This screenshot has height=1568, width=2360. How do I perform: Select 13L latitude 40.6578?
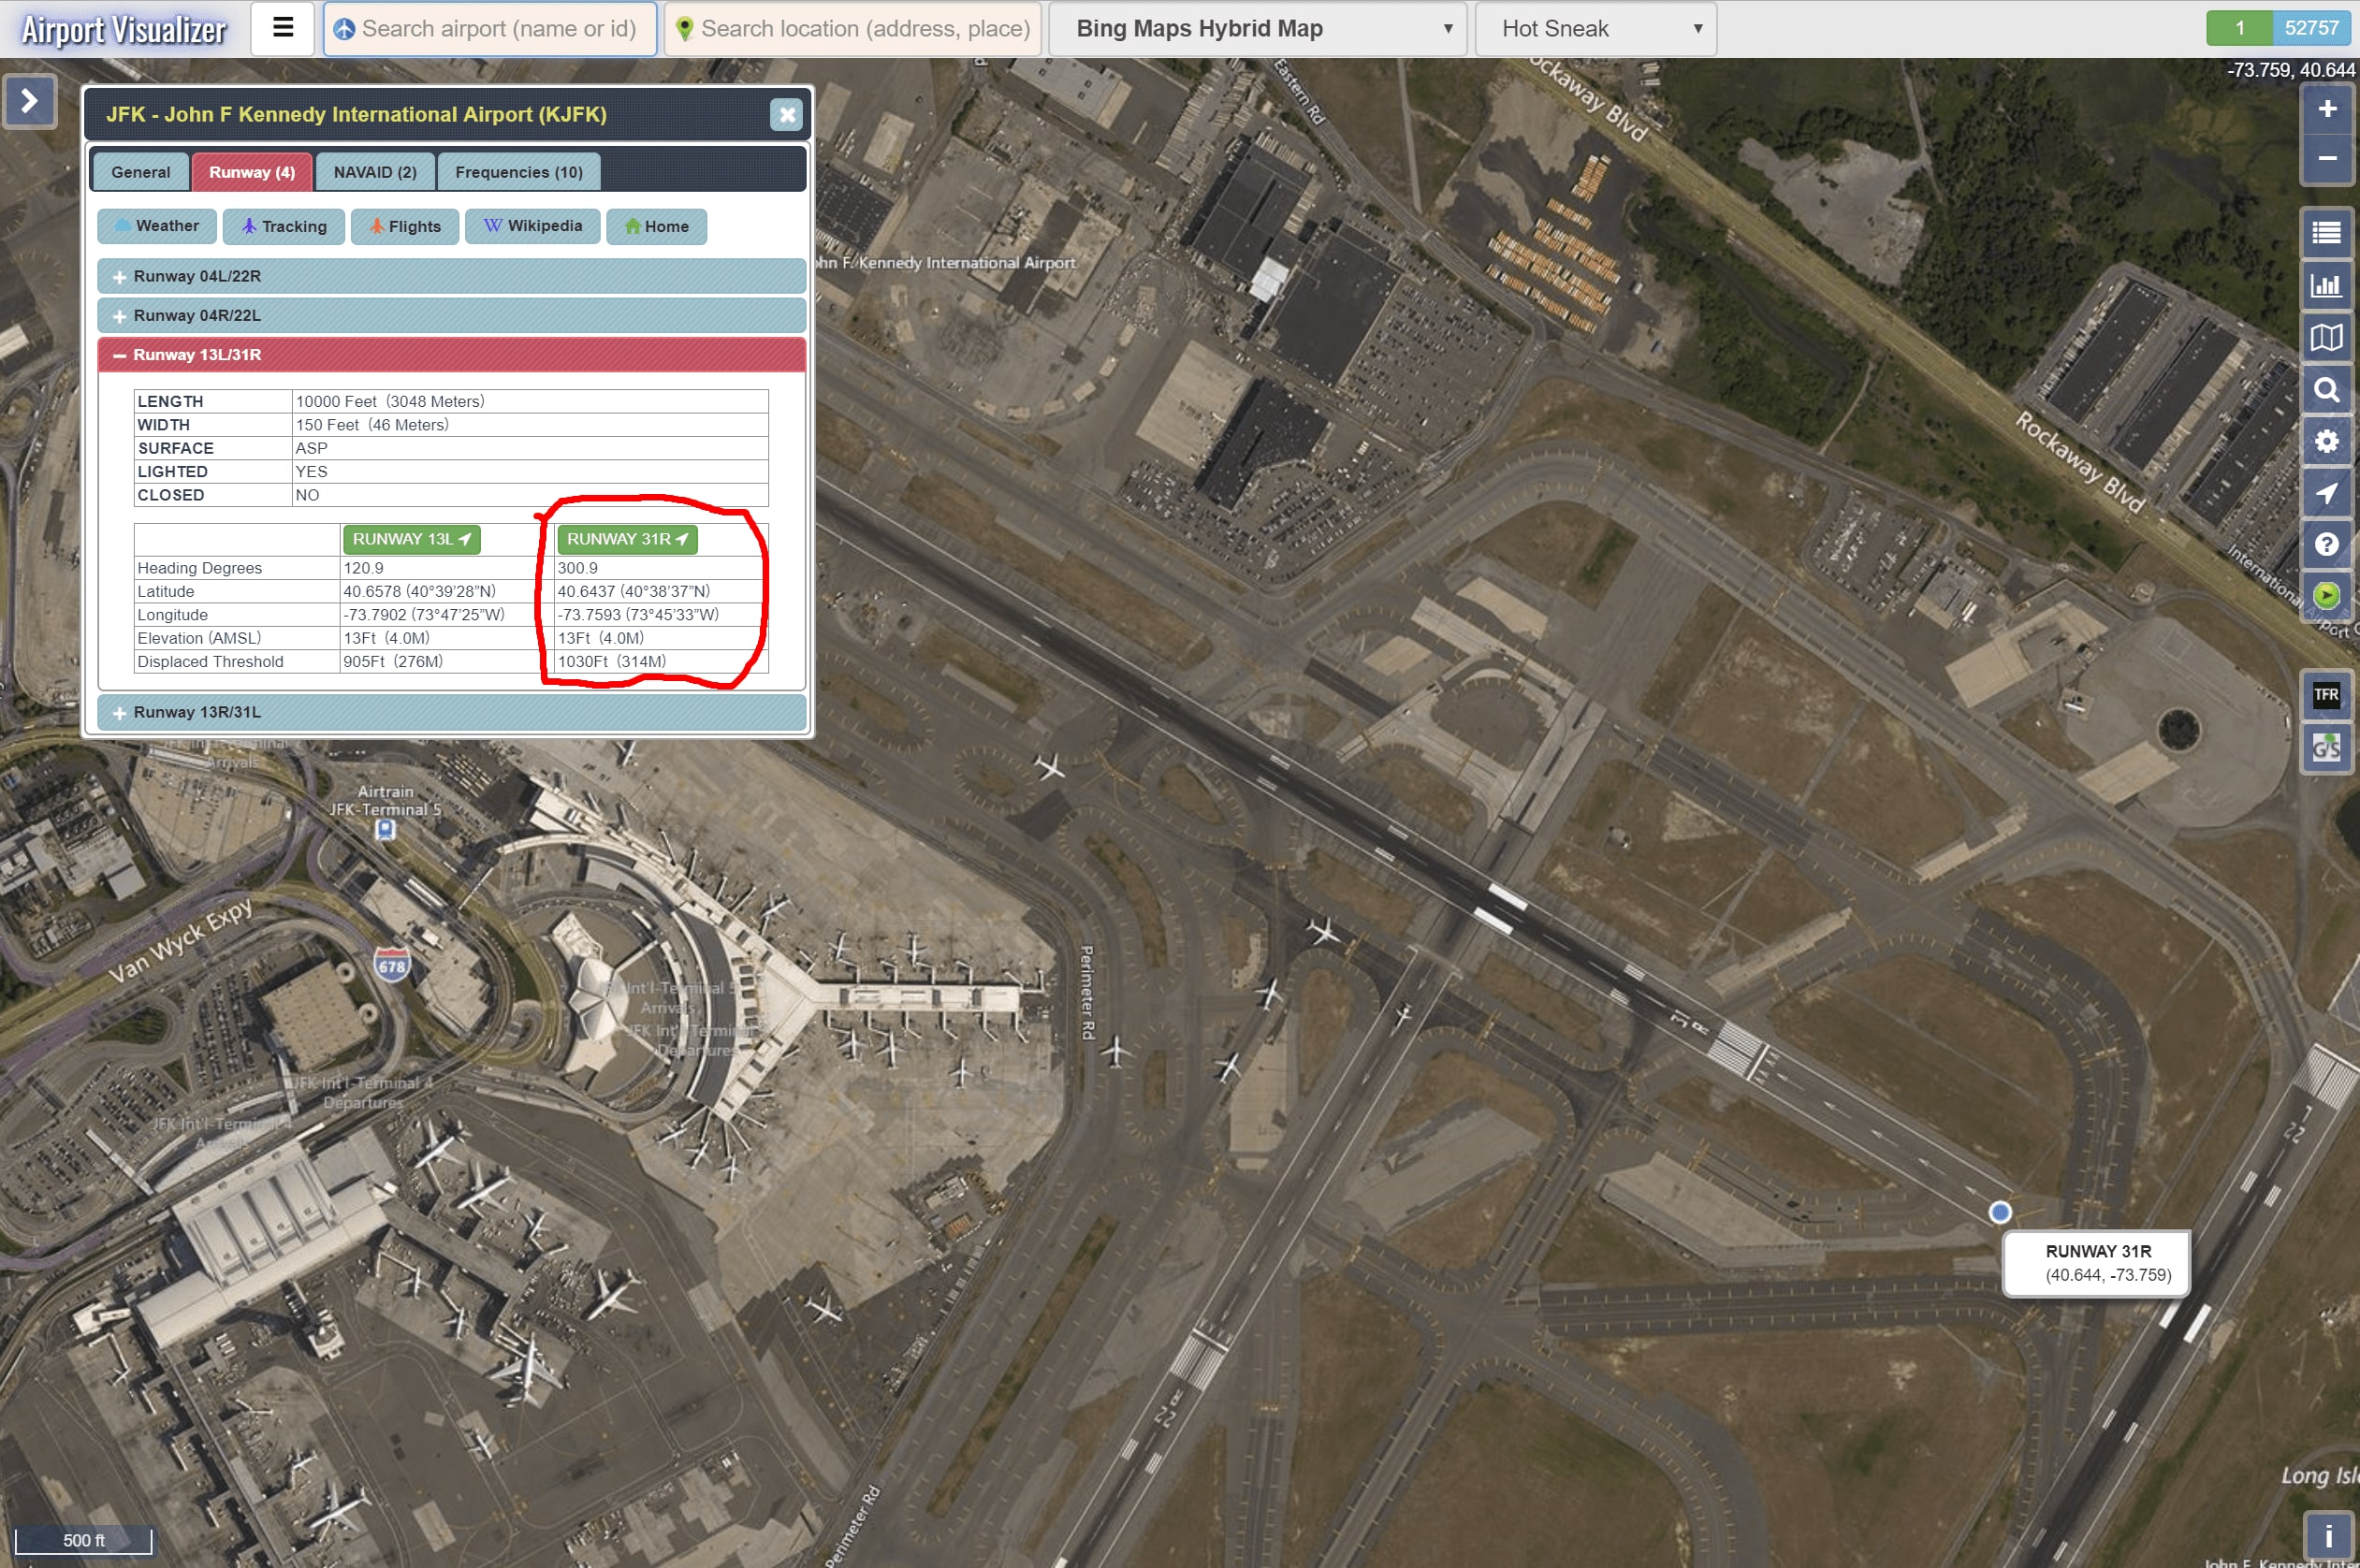coord(419,591)
